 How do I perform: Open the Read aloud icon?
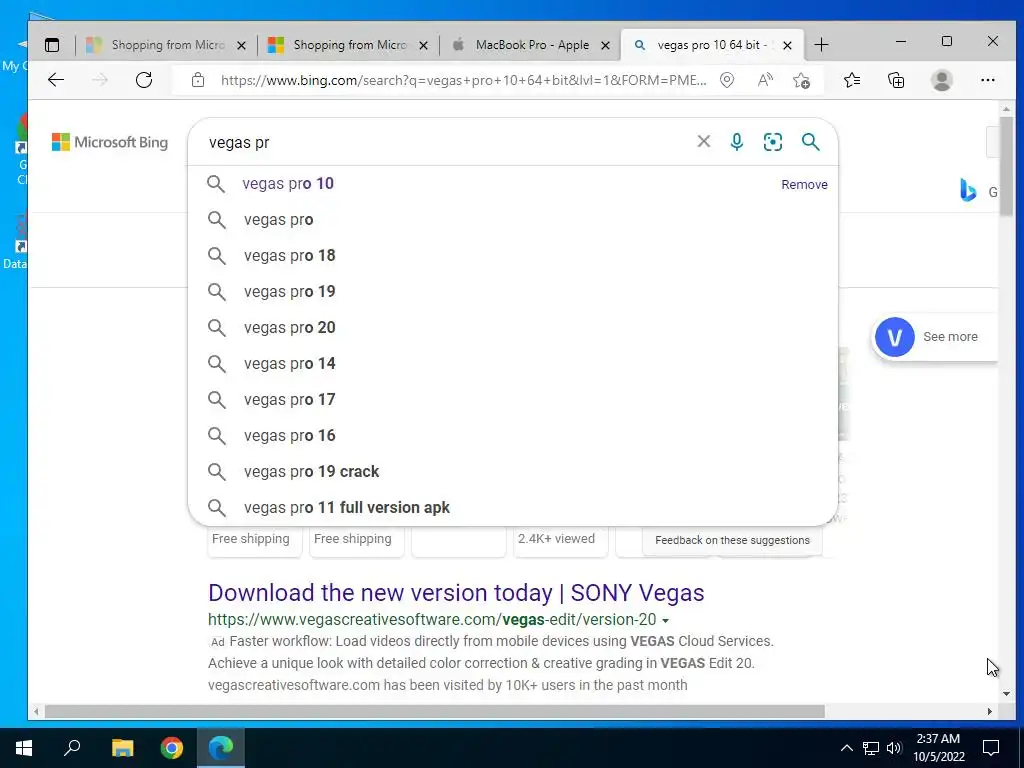pyautogui.click(x=765, y=80)
